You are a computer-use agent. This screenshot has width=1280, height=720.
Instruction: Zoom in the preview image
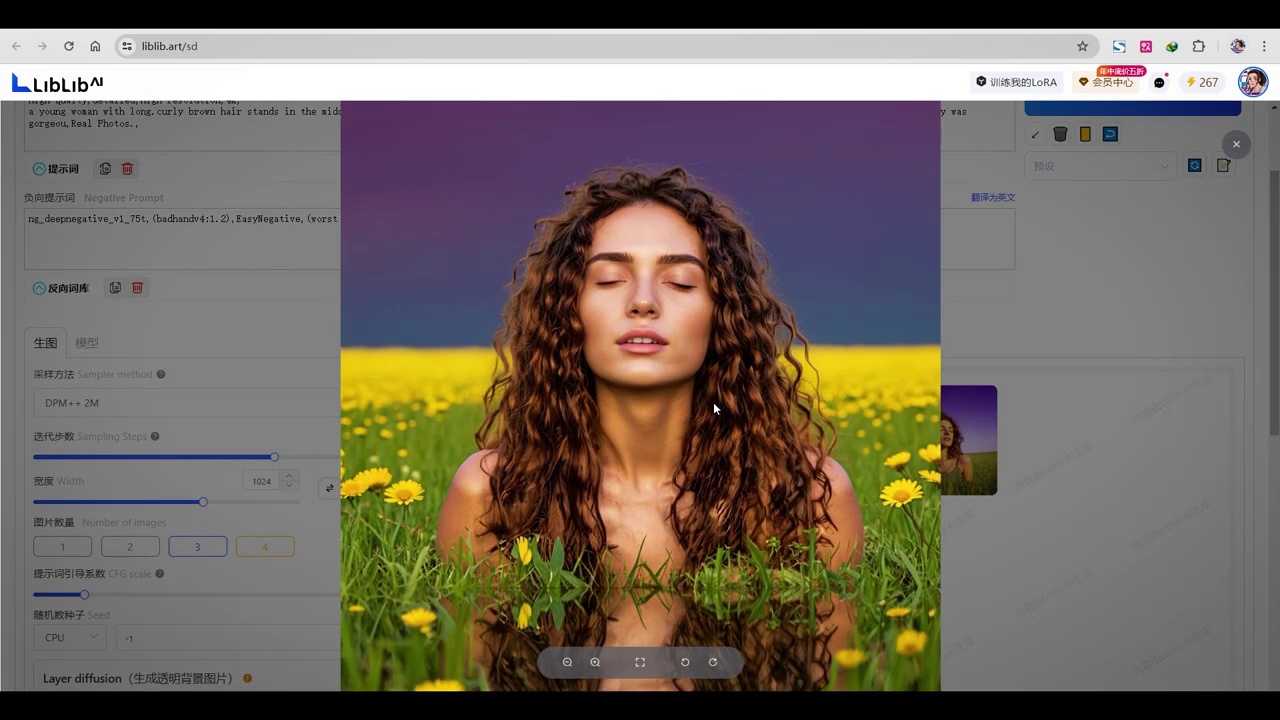(595, 662)
